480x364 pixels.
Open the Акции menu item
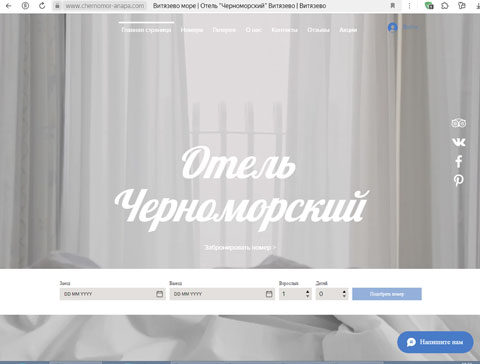point(348,30)
